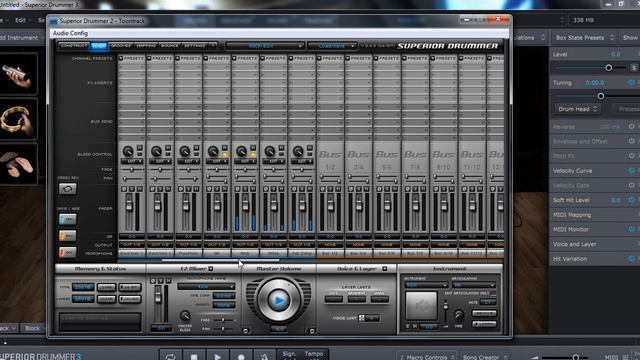Click the small button left of Master Volume dial
This screenshot has width=640, height=360.
[246, 331]
